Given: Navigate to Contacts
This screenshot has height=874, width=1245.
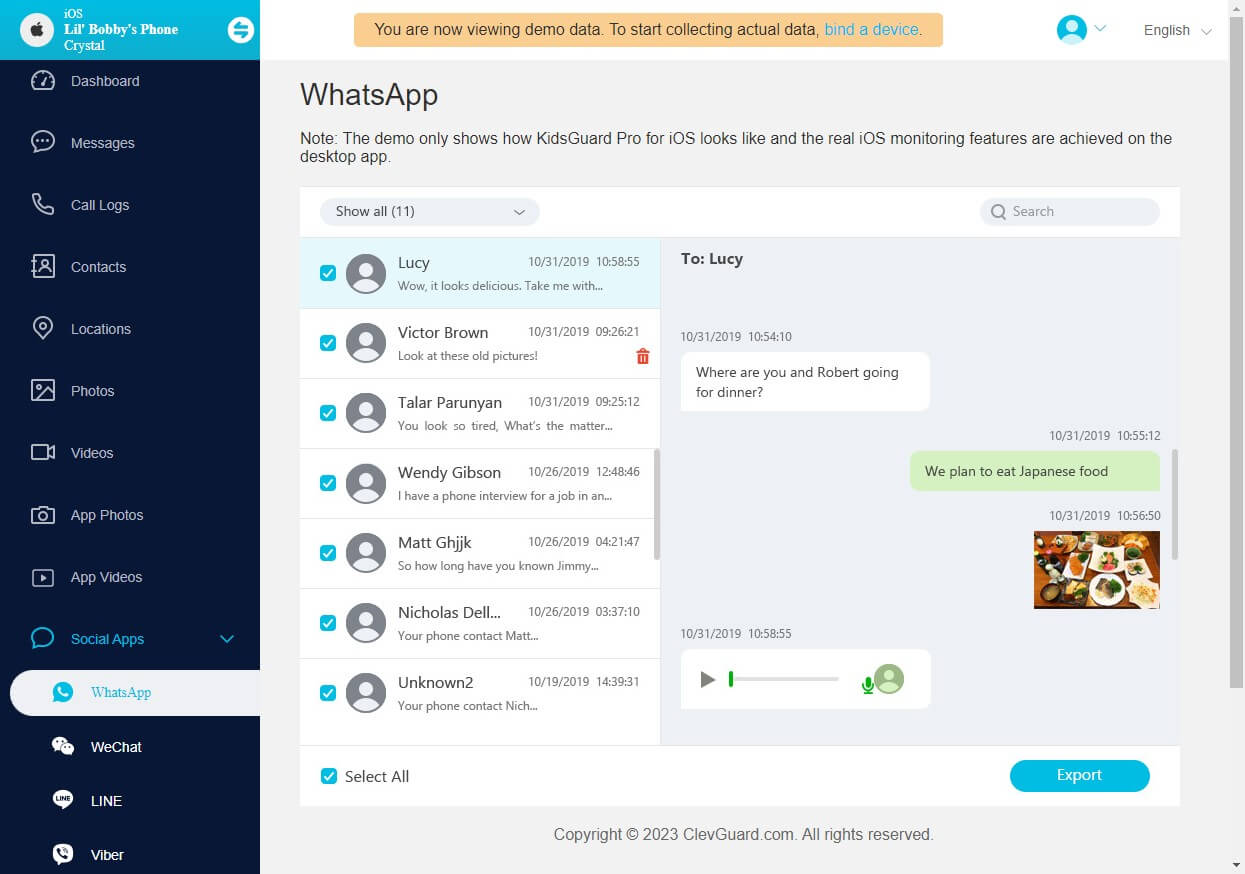Looking at the screenshot, I should pyautogui.click(x=130, y=267).
